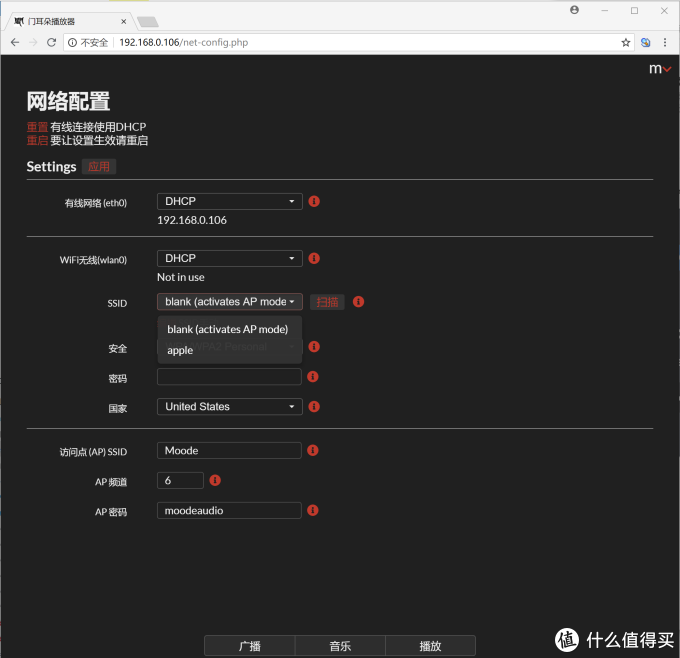Click the info icon right of 扫描 button
This screenshot has width=680, height=658.
(x=358, y=302)
